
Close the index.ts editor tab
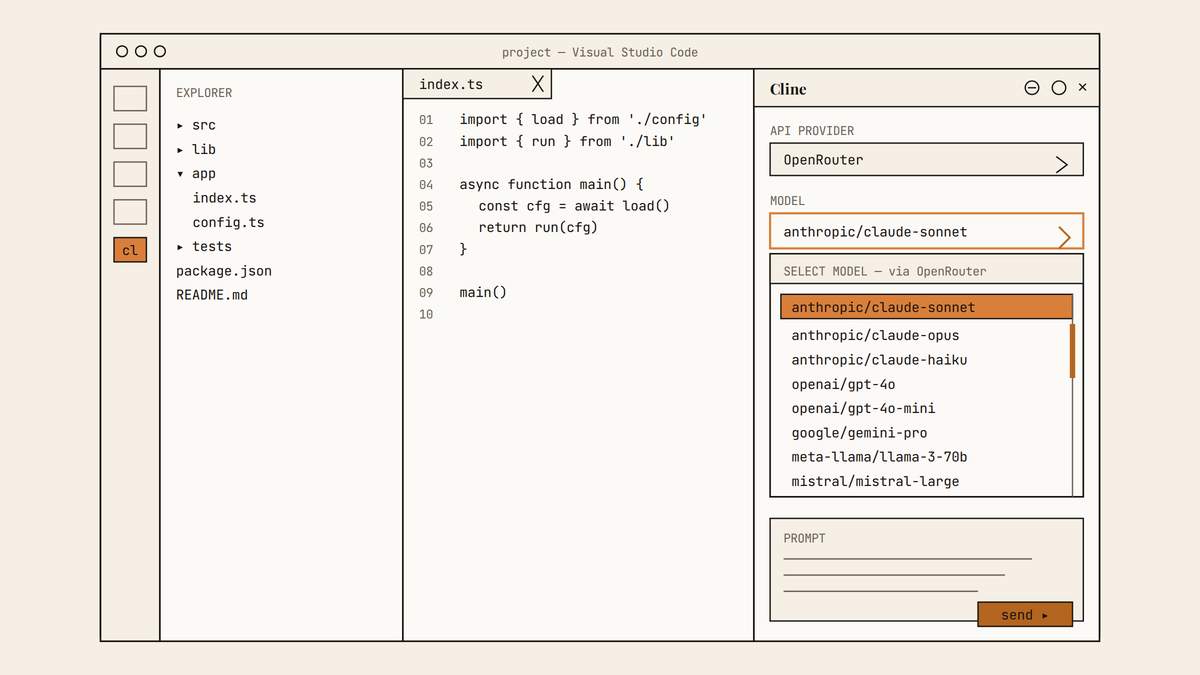538,84
